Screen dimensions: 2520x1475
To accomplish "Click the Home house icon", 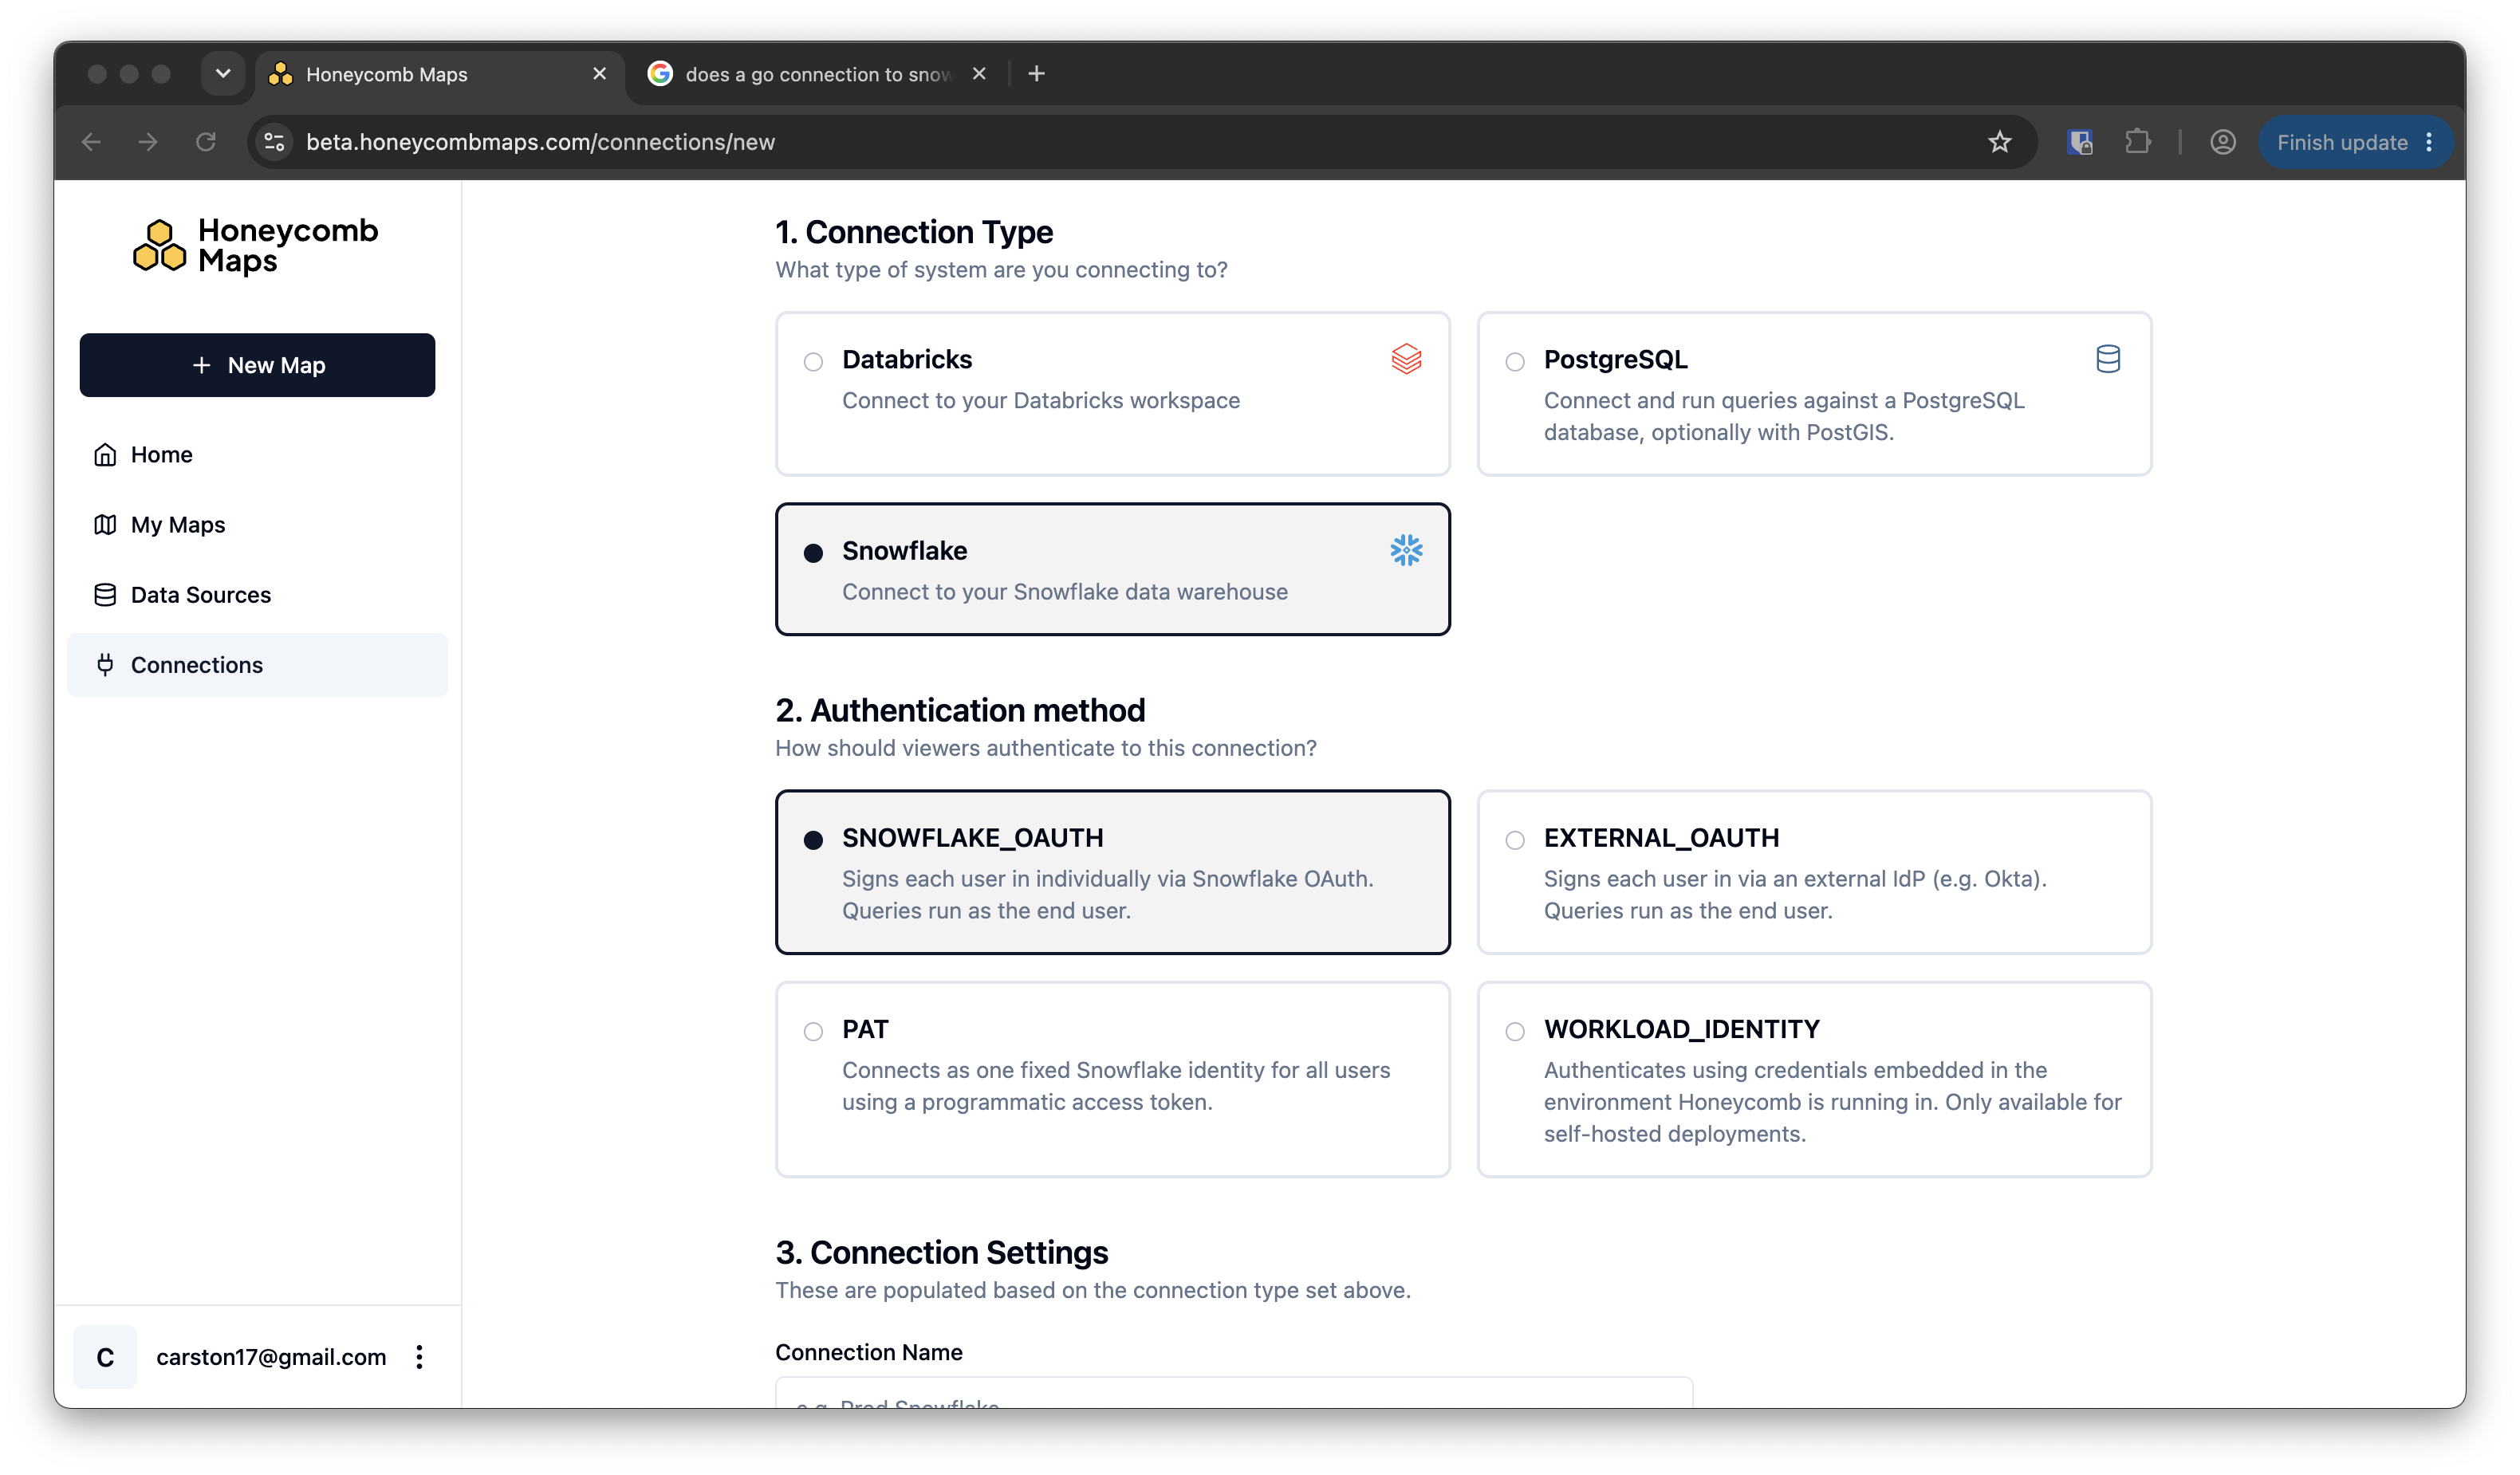I will [105, 454].
